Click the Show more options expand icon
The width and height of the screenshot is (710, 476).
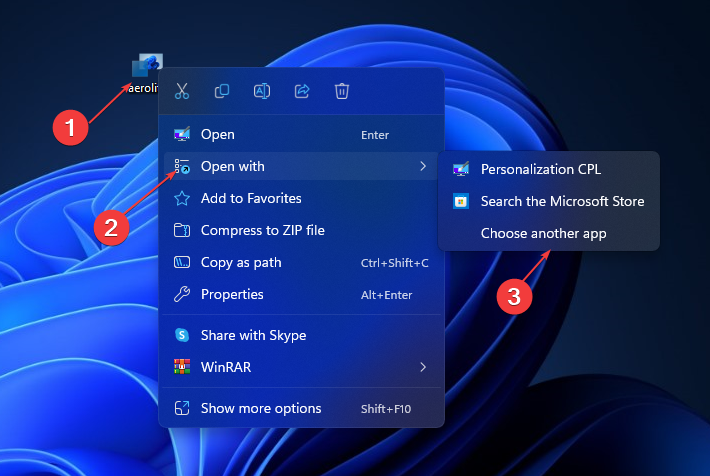click(x=182, y=408)
